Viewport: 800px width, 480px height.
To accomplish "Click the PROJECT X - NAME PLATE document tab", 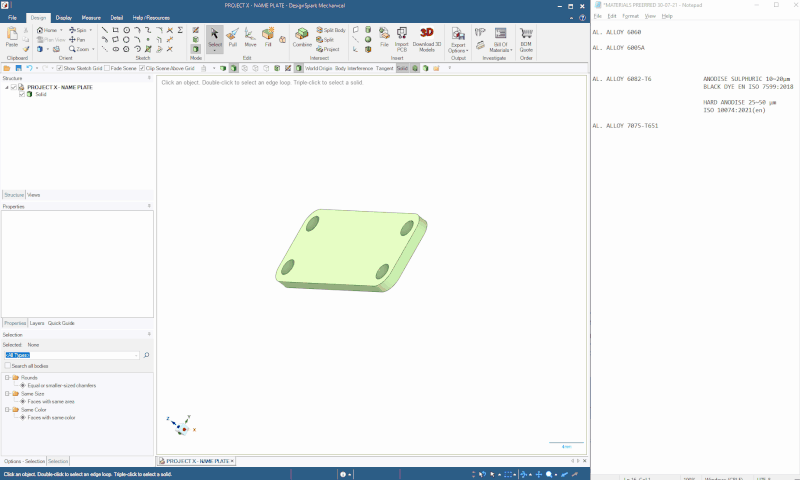I will click(x=197, y=461).
